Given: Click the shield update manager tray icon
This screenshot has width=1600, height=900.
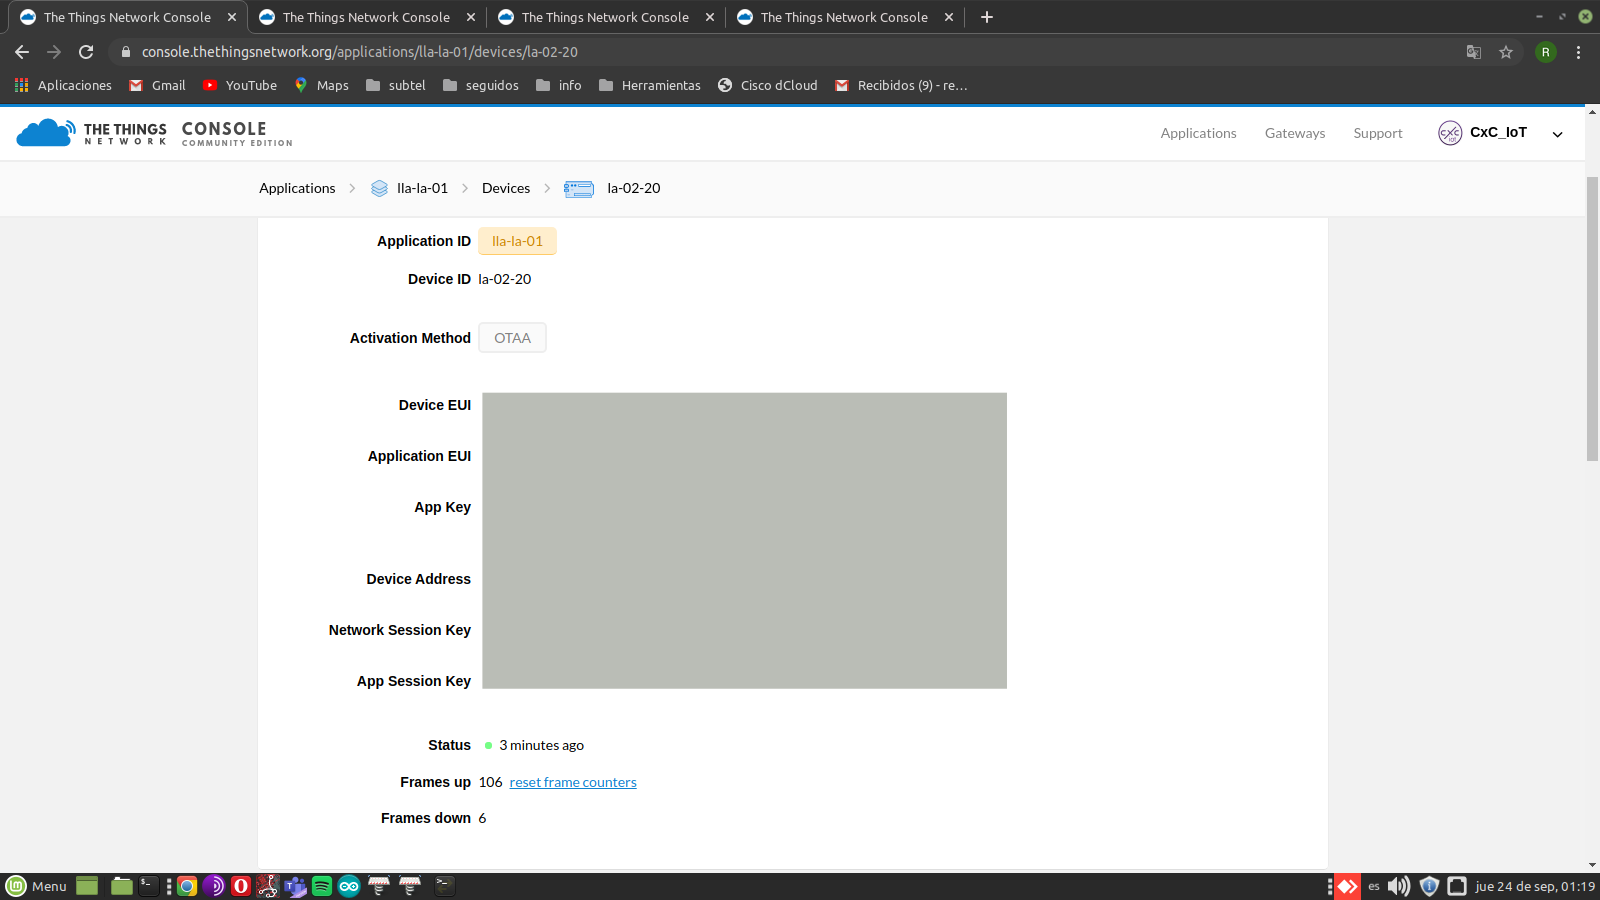Looking at the screenshot, I should (1429, 886).
